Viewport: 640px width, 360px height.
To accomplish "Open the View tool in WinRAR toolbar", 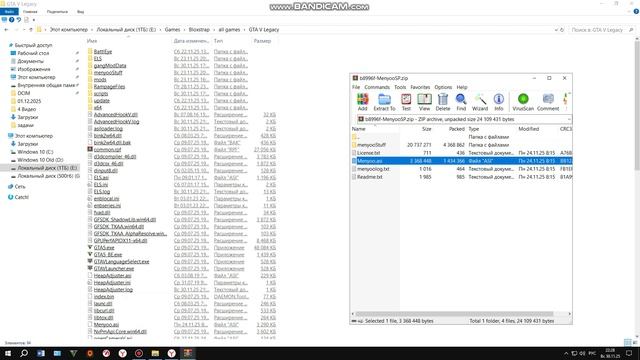I will [x=424, y=102].
